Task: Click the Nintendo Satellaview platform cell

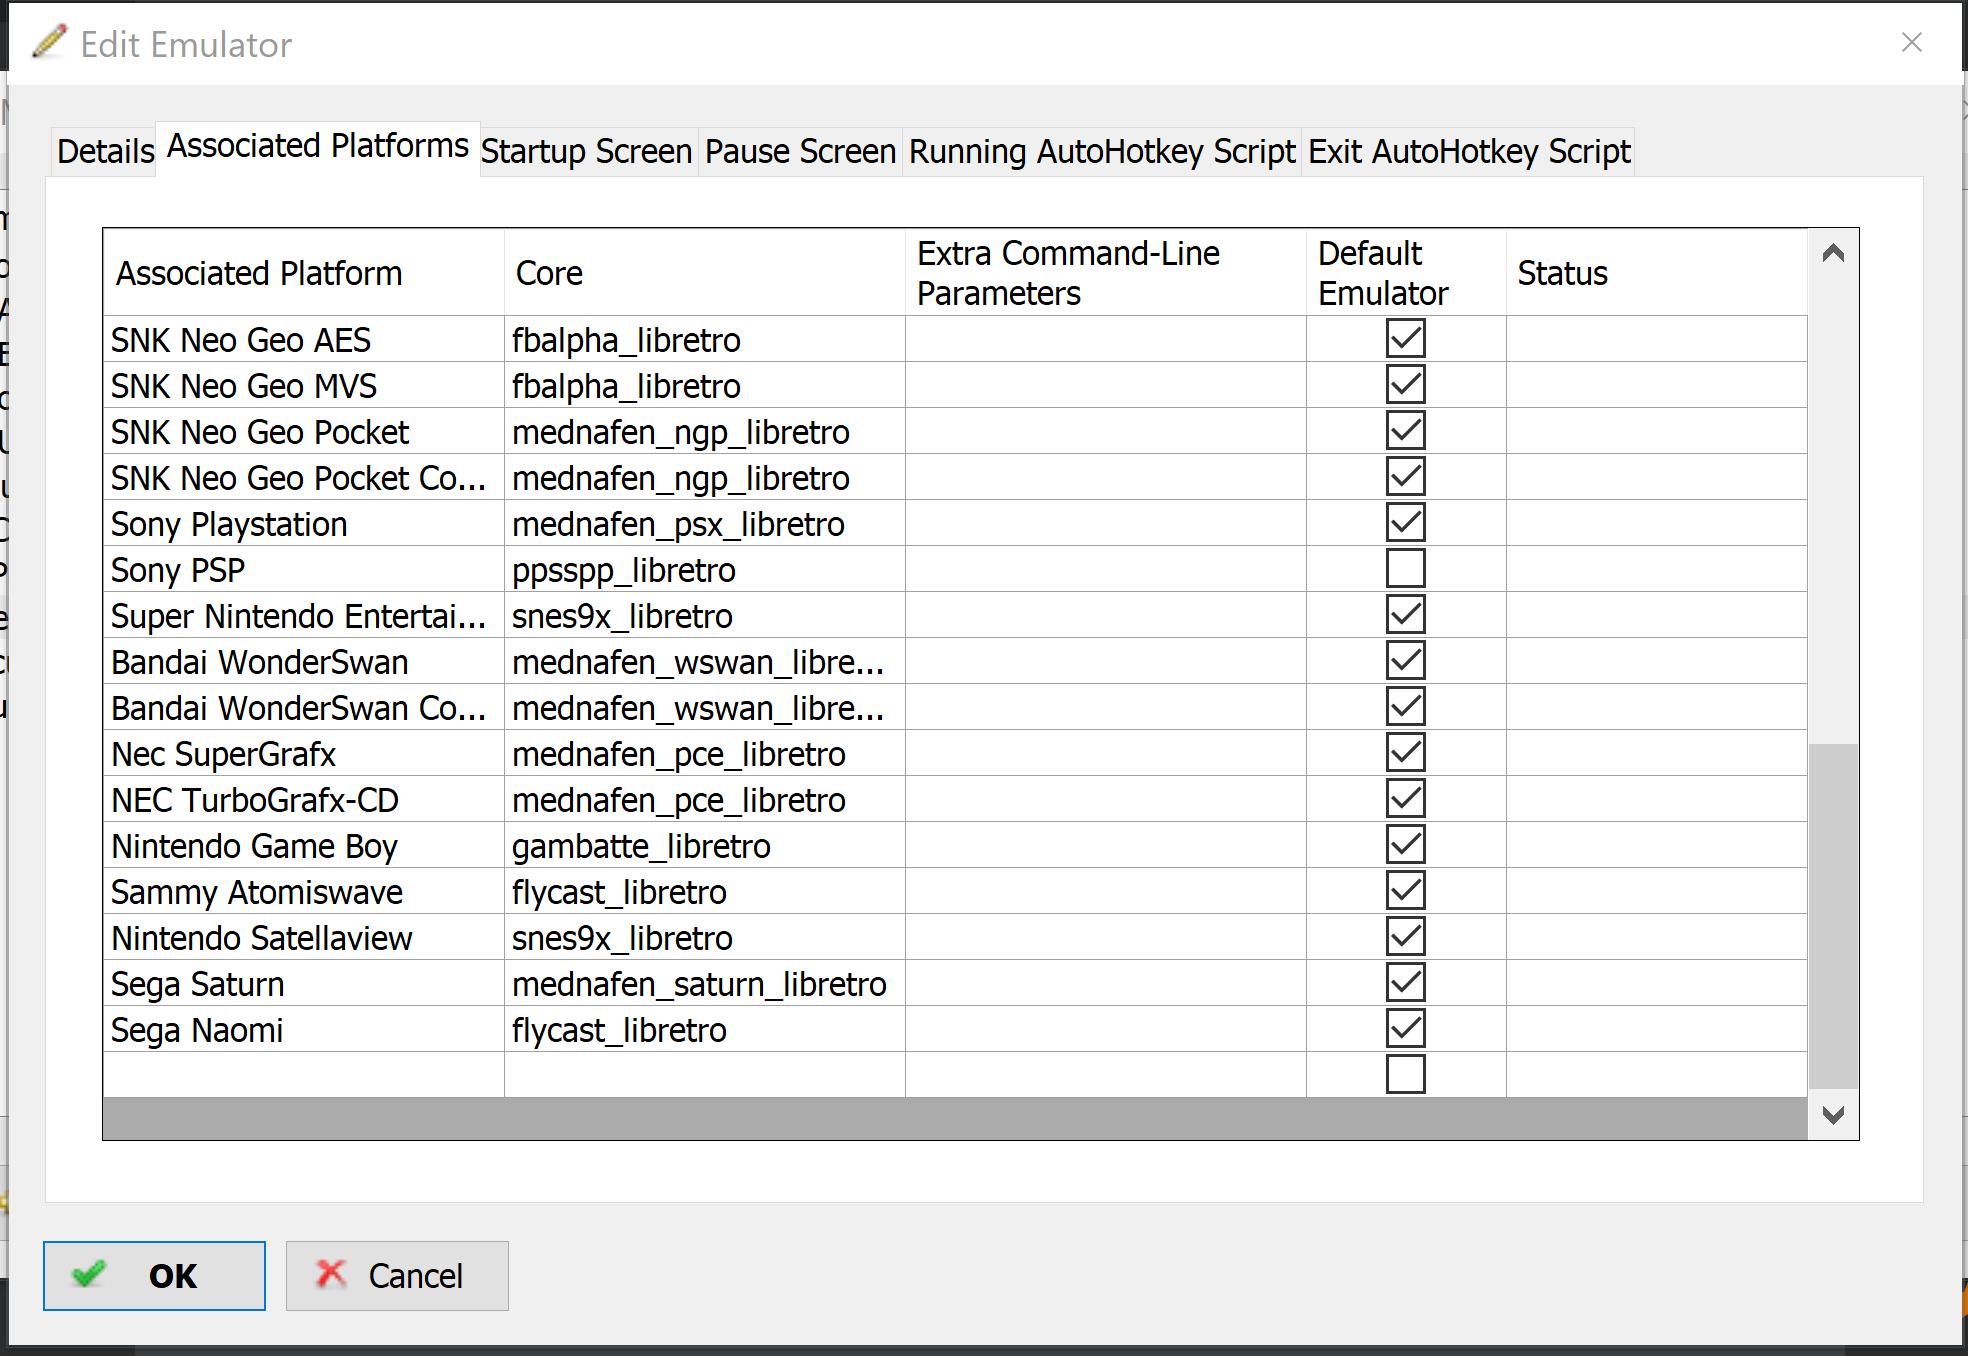Action: click(304, 938)
